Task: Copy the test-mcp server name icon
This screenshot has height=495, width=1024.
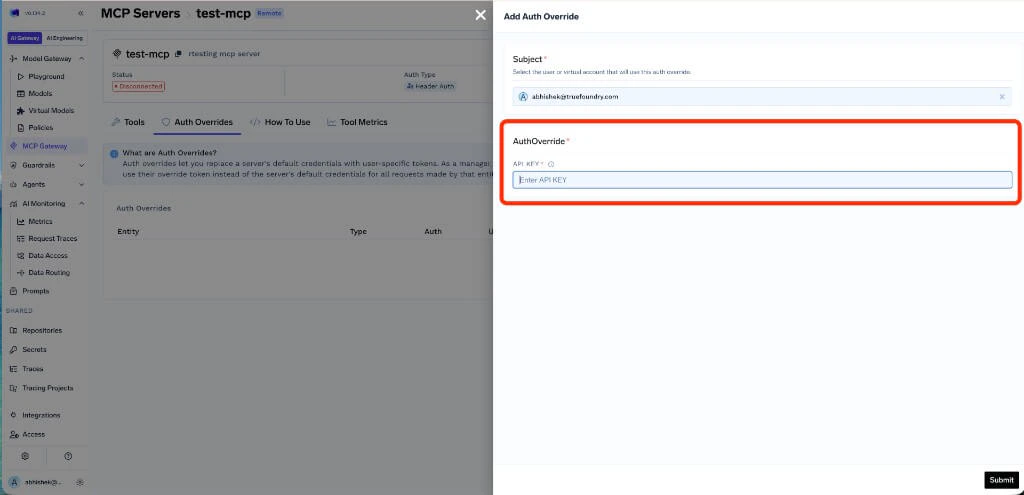Action: coord(178,54)
